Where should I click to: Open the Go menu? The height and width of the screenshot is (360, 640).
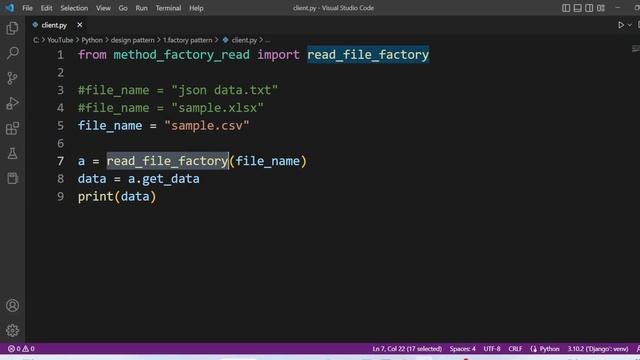(123, 8)
